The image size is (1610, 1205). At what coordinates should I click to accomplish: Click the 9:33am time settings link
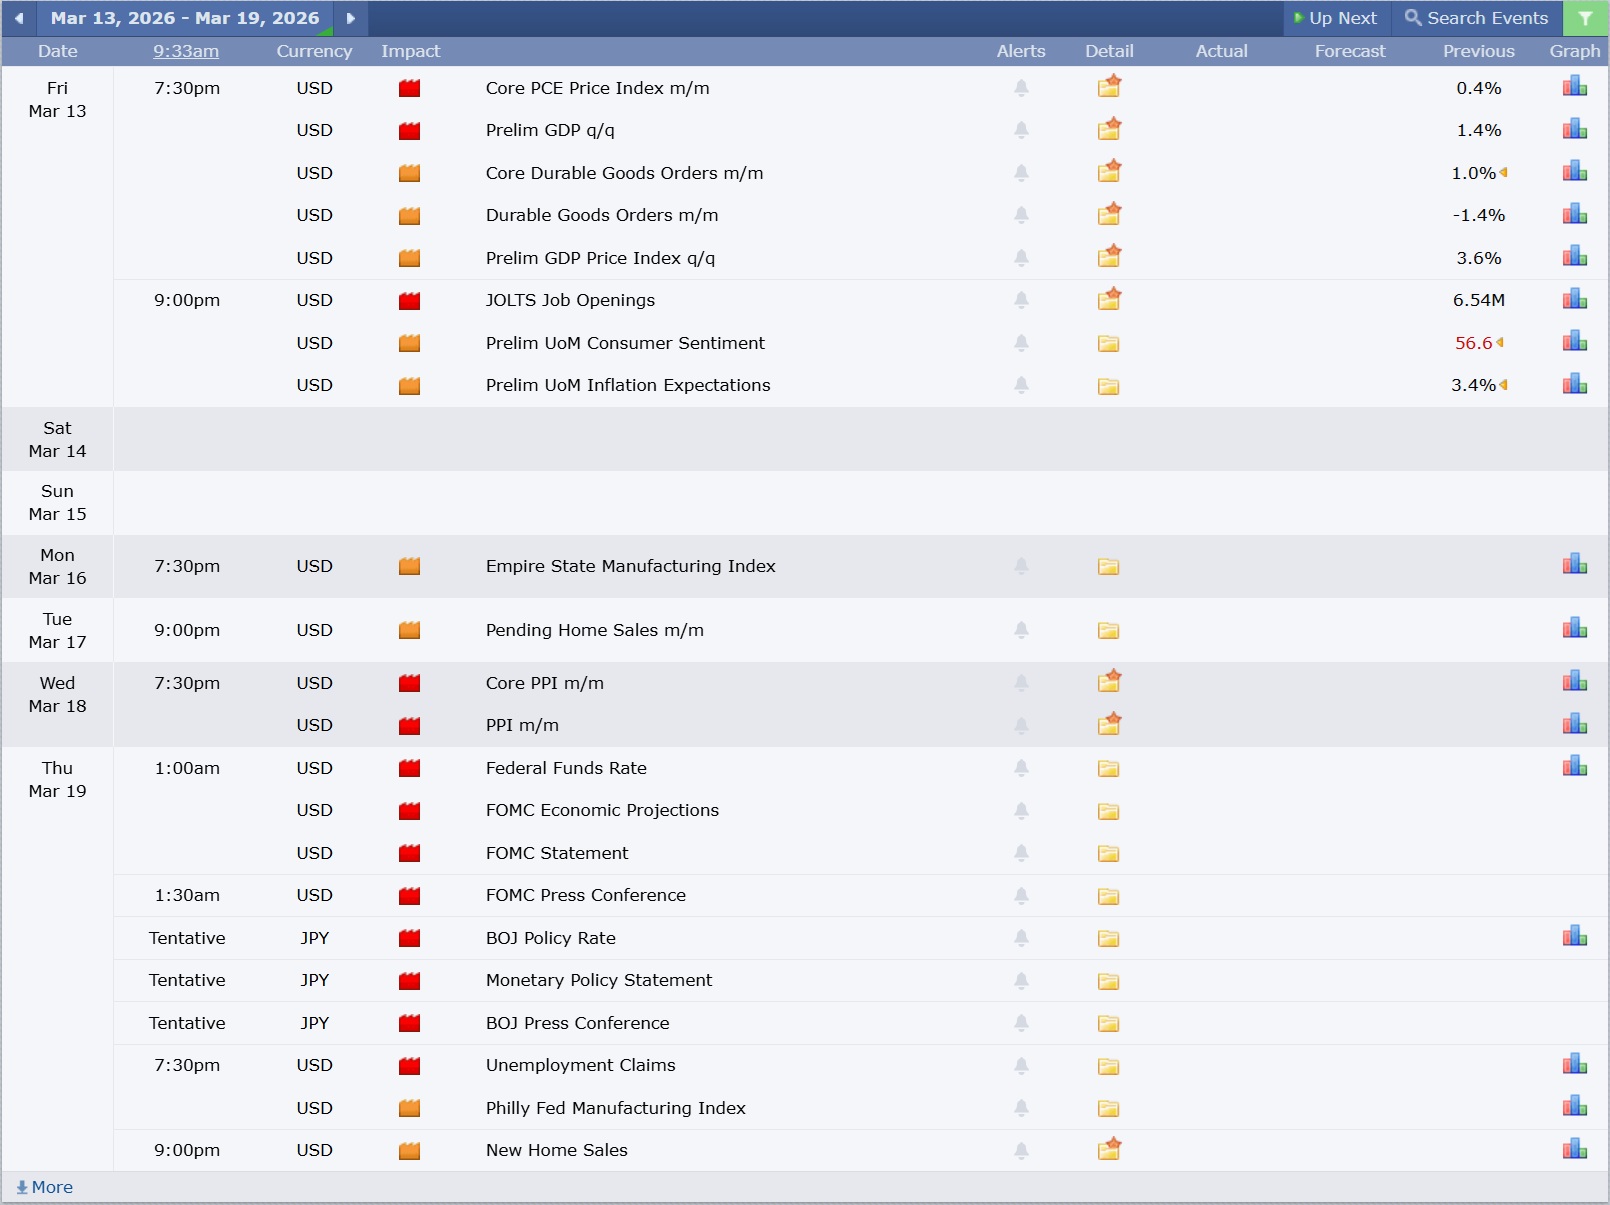186,51
